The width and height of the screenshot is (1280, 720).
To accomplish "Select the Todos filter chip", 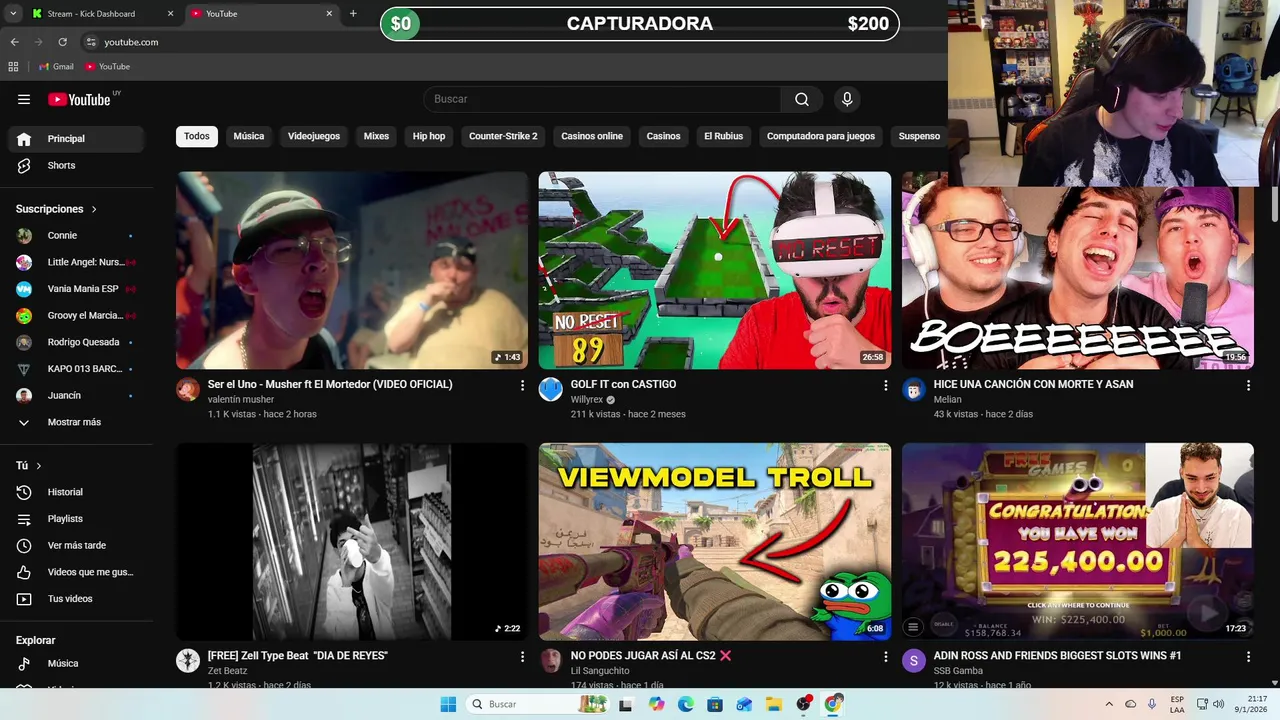I will pos(197,136).
